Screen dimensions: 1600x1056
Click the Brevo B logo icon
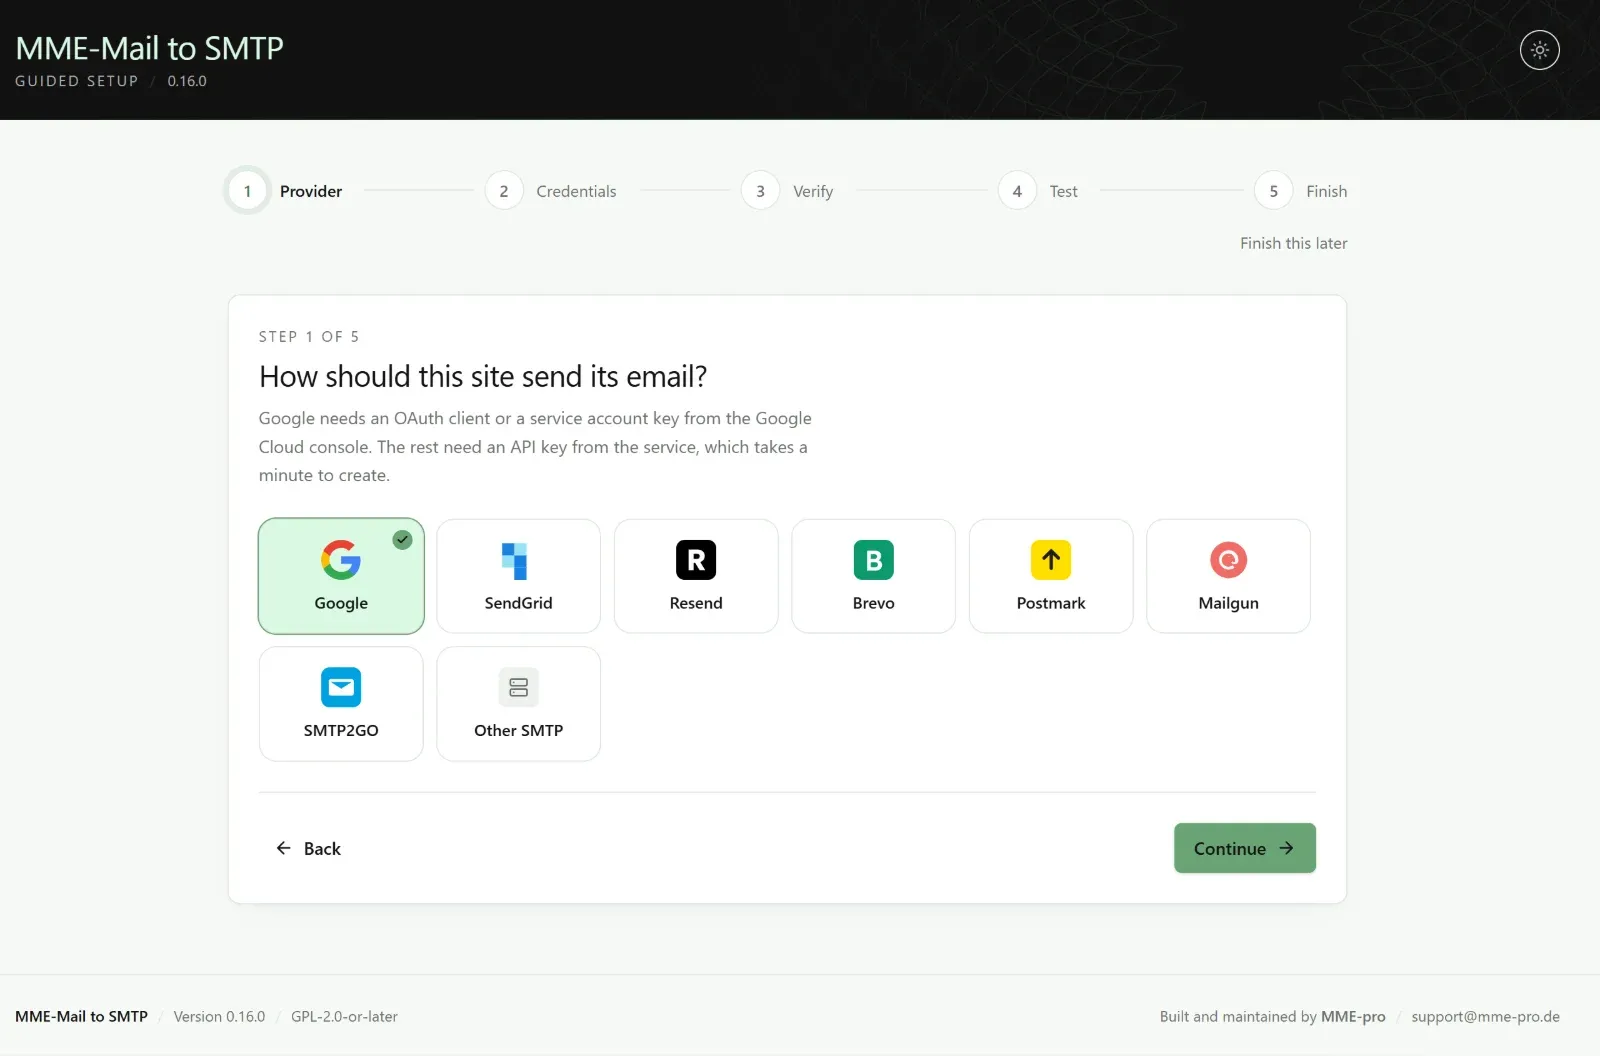click(x=874, y=560)
